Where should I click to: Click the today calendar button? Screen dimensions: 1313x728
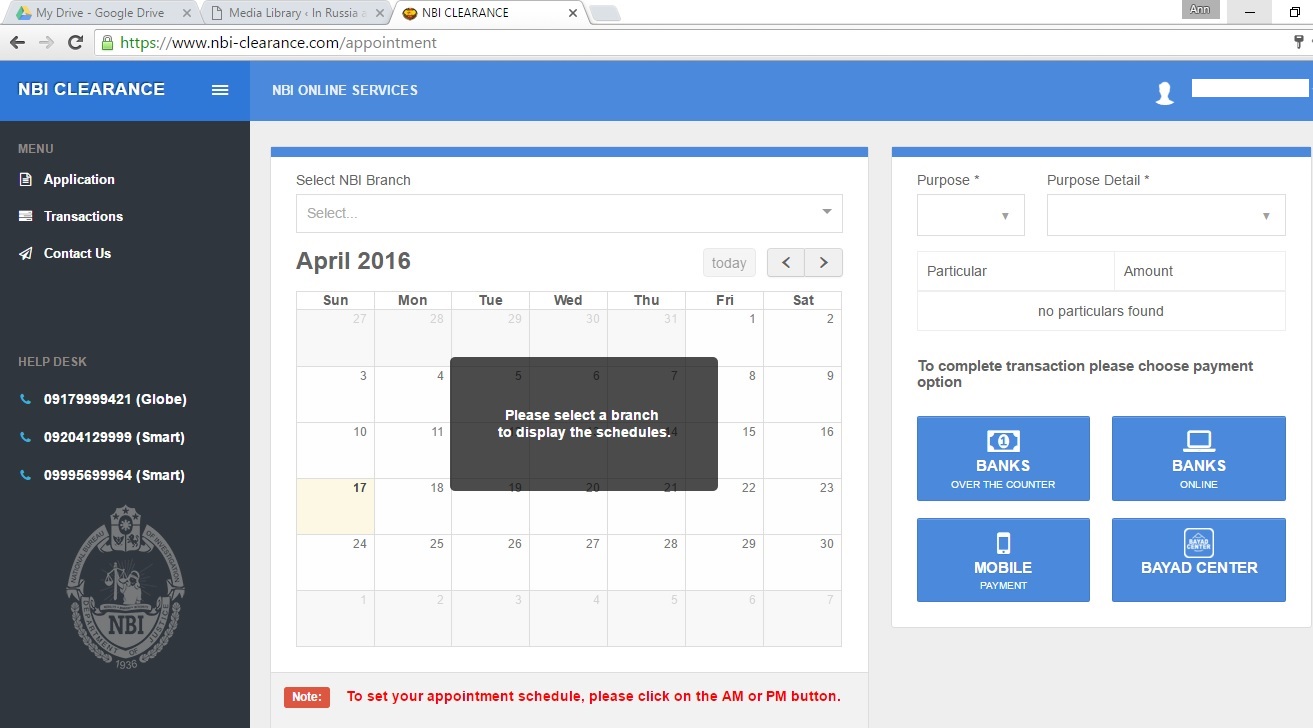coord(729,263)
